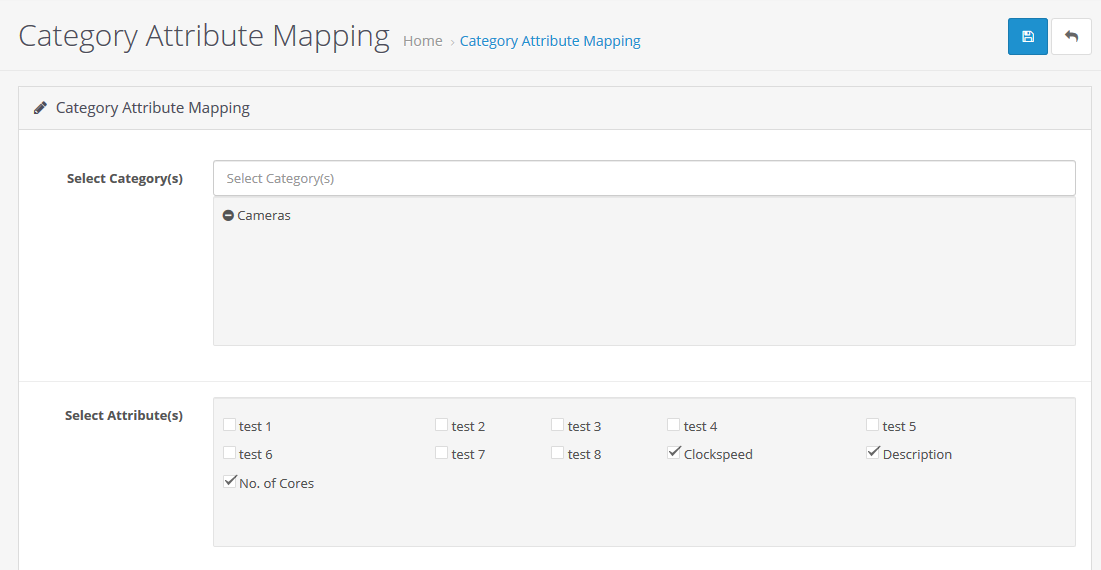The height and width of the screenshot is (570, 1101).
Task: Tick the test 4 checkbox
Action: pyautogui.click(x=673, y=424)
